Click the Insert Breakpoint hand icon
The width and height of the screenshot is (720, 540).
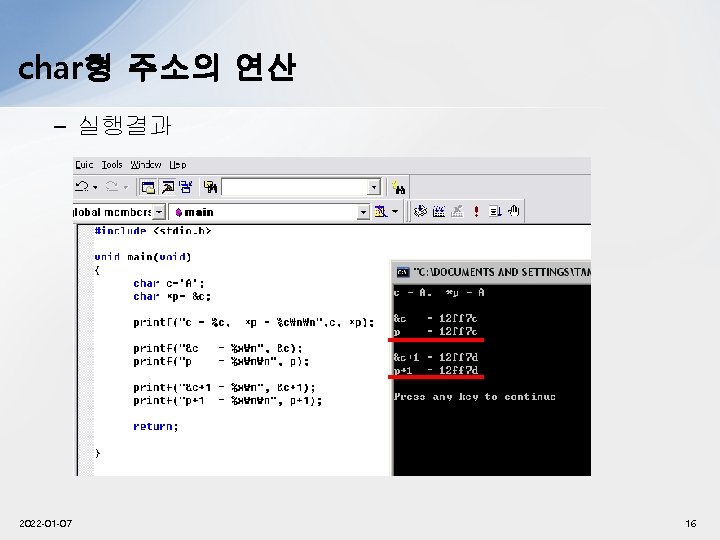pos(513,211)
